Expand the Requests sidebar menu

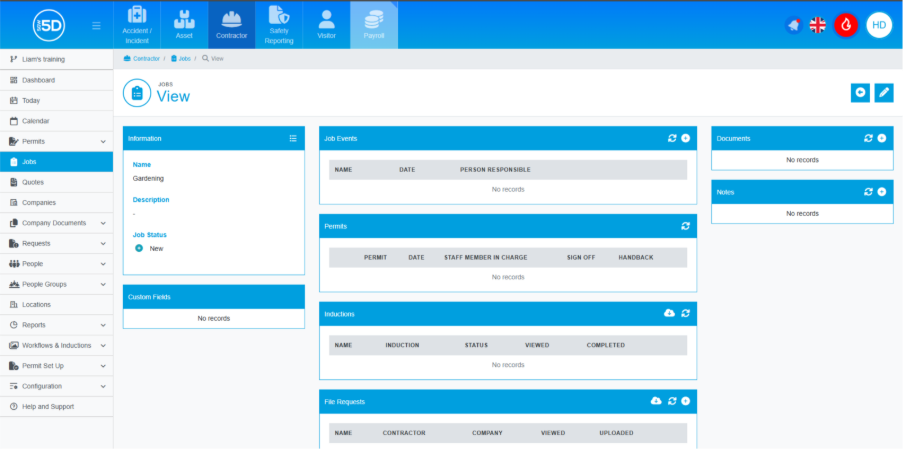coord(103,243)
